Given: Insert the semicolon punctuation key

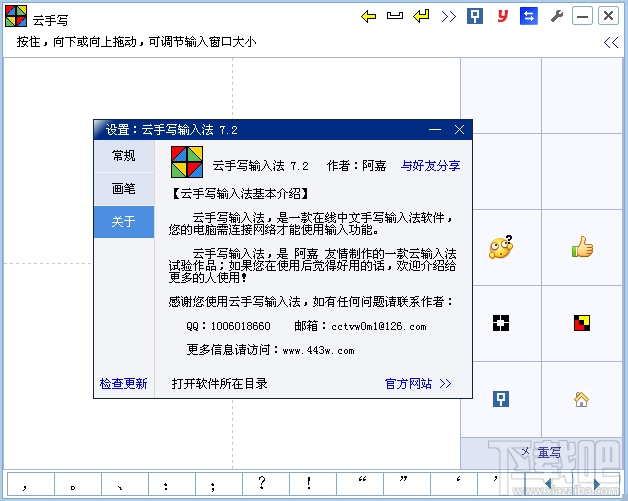Looking at the screenshot, I should 219,484.
